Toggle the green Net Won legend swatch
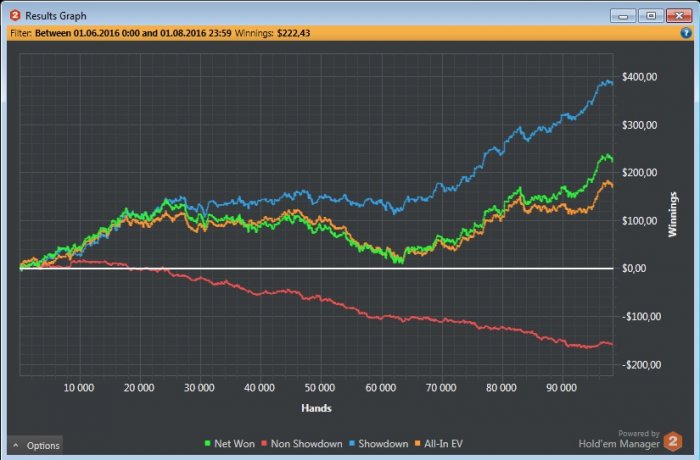The width and height of the screenshot is (700, 460). pos(207,443)
